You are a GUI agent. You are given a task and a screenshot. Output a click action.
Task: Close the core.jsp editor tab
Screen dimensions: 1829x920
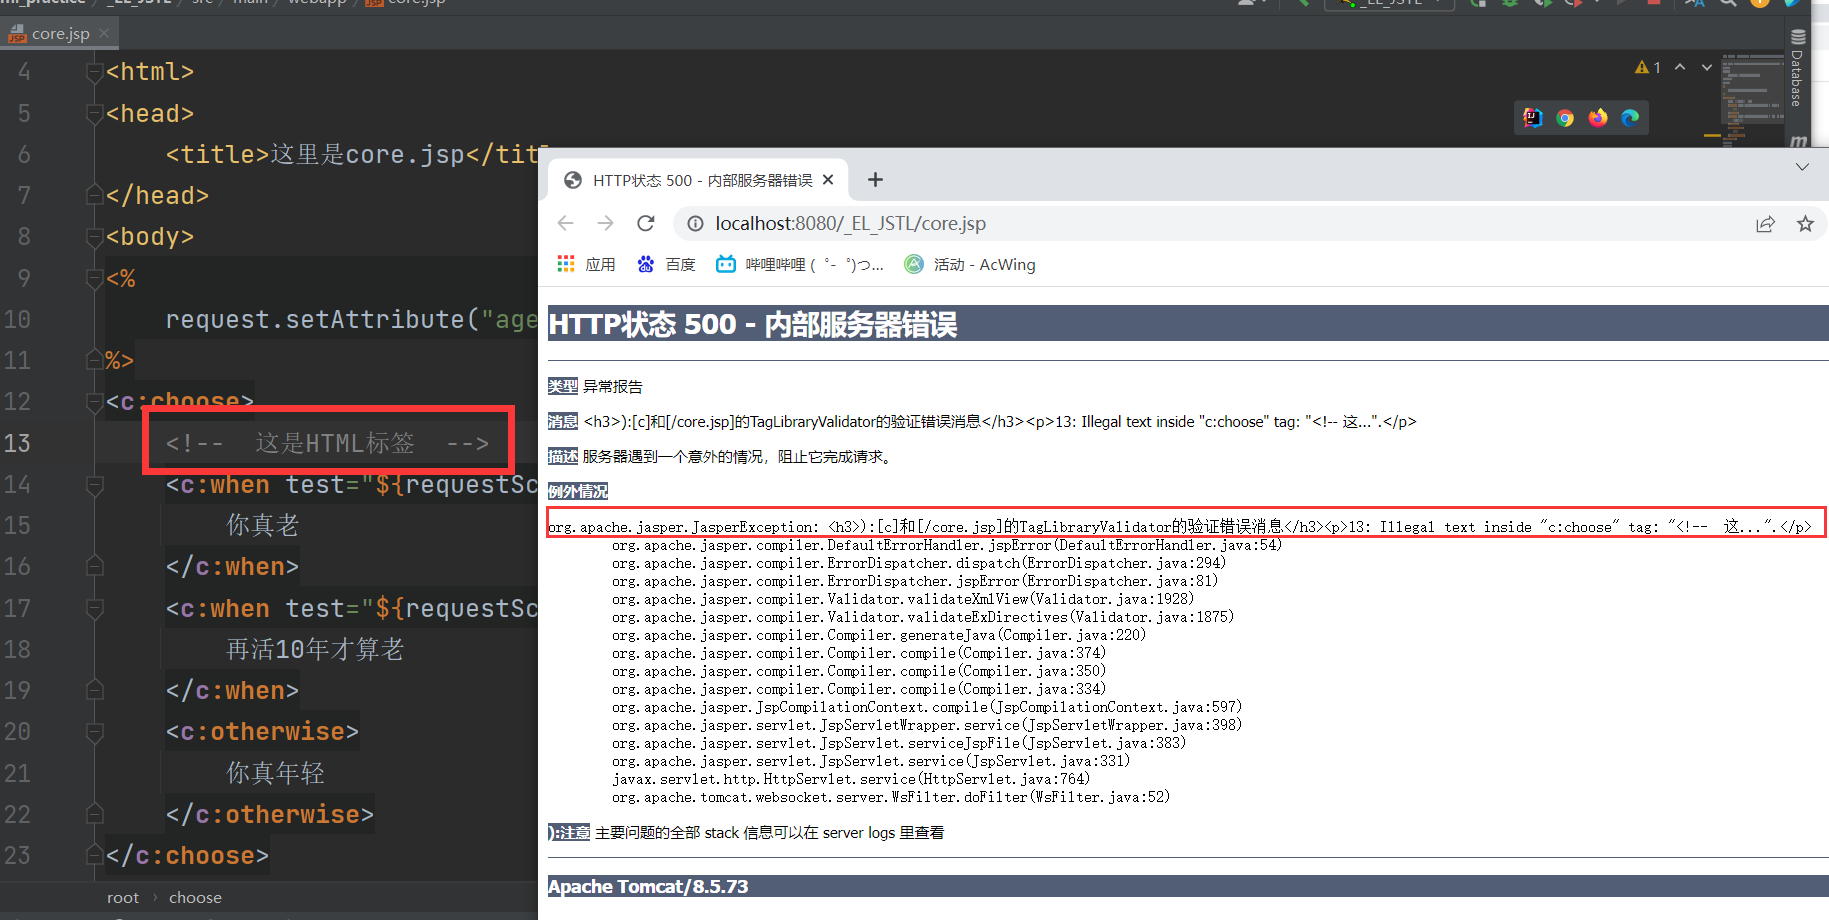pyautogui.click(x=104, y=33)
